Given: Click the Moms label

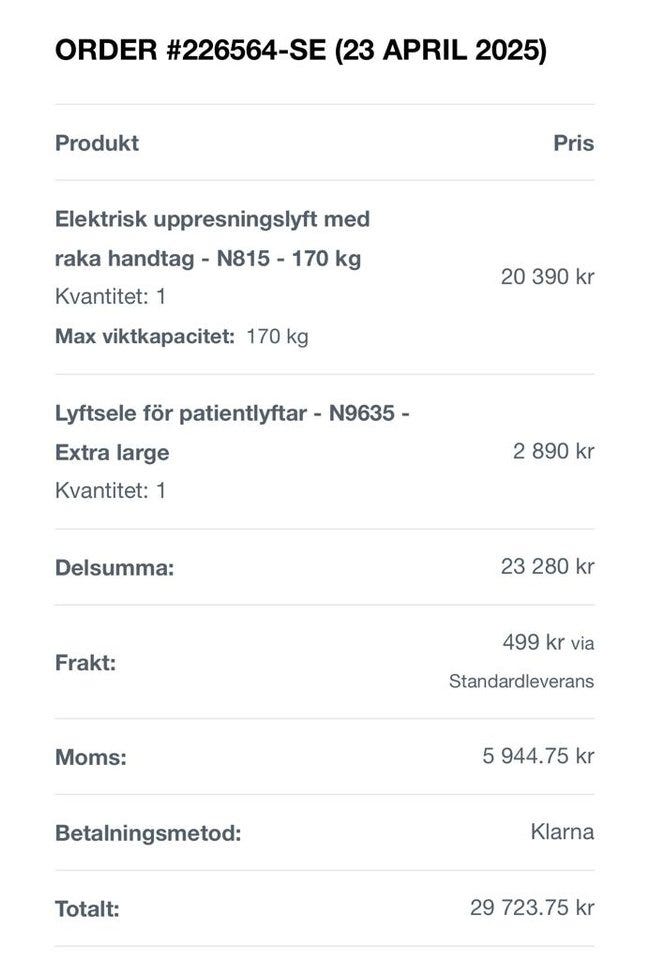Looking at the screenshot, I should click(x=90, y=757).
